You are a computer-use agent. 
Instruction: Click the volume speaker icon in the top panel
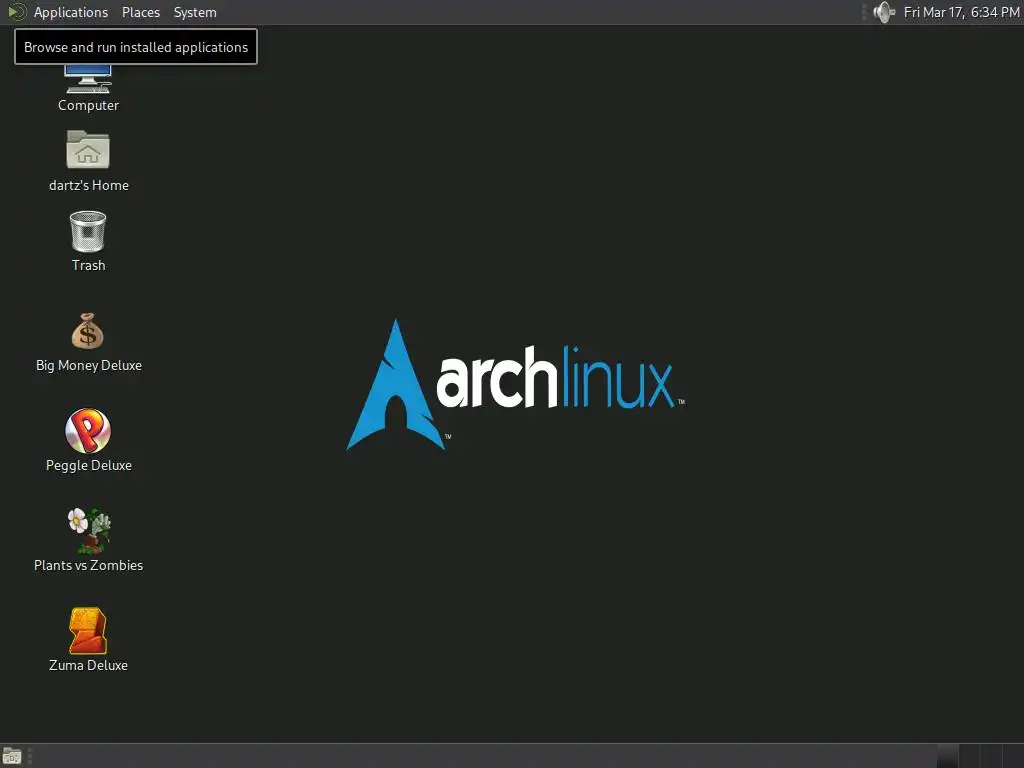[884, 12]
